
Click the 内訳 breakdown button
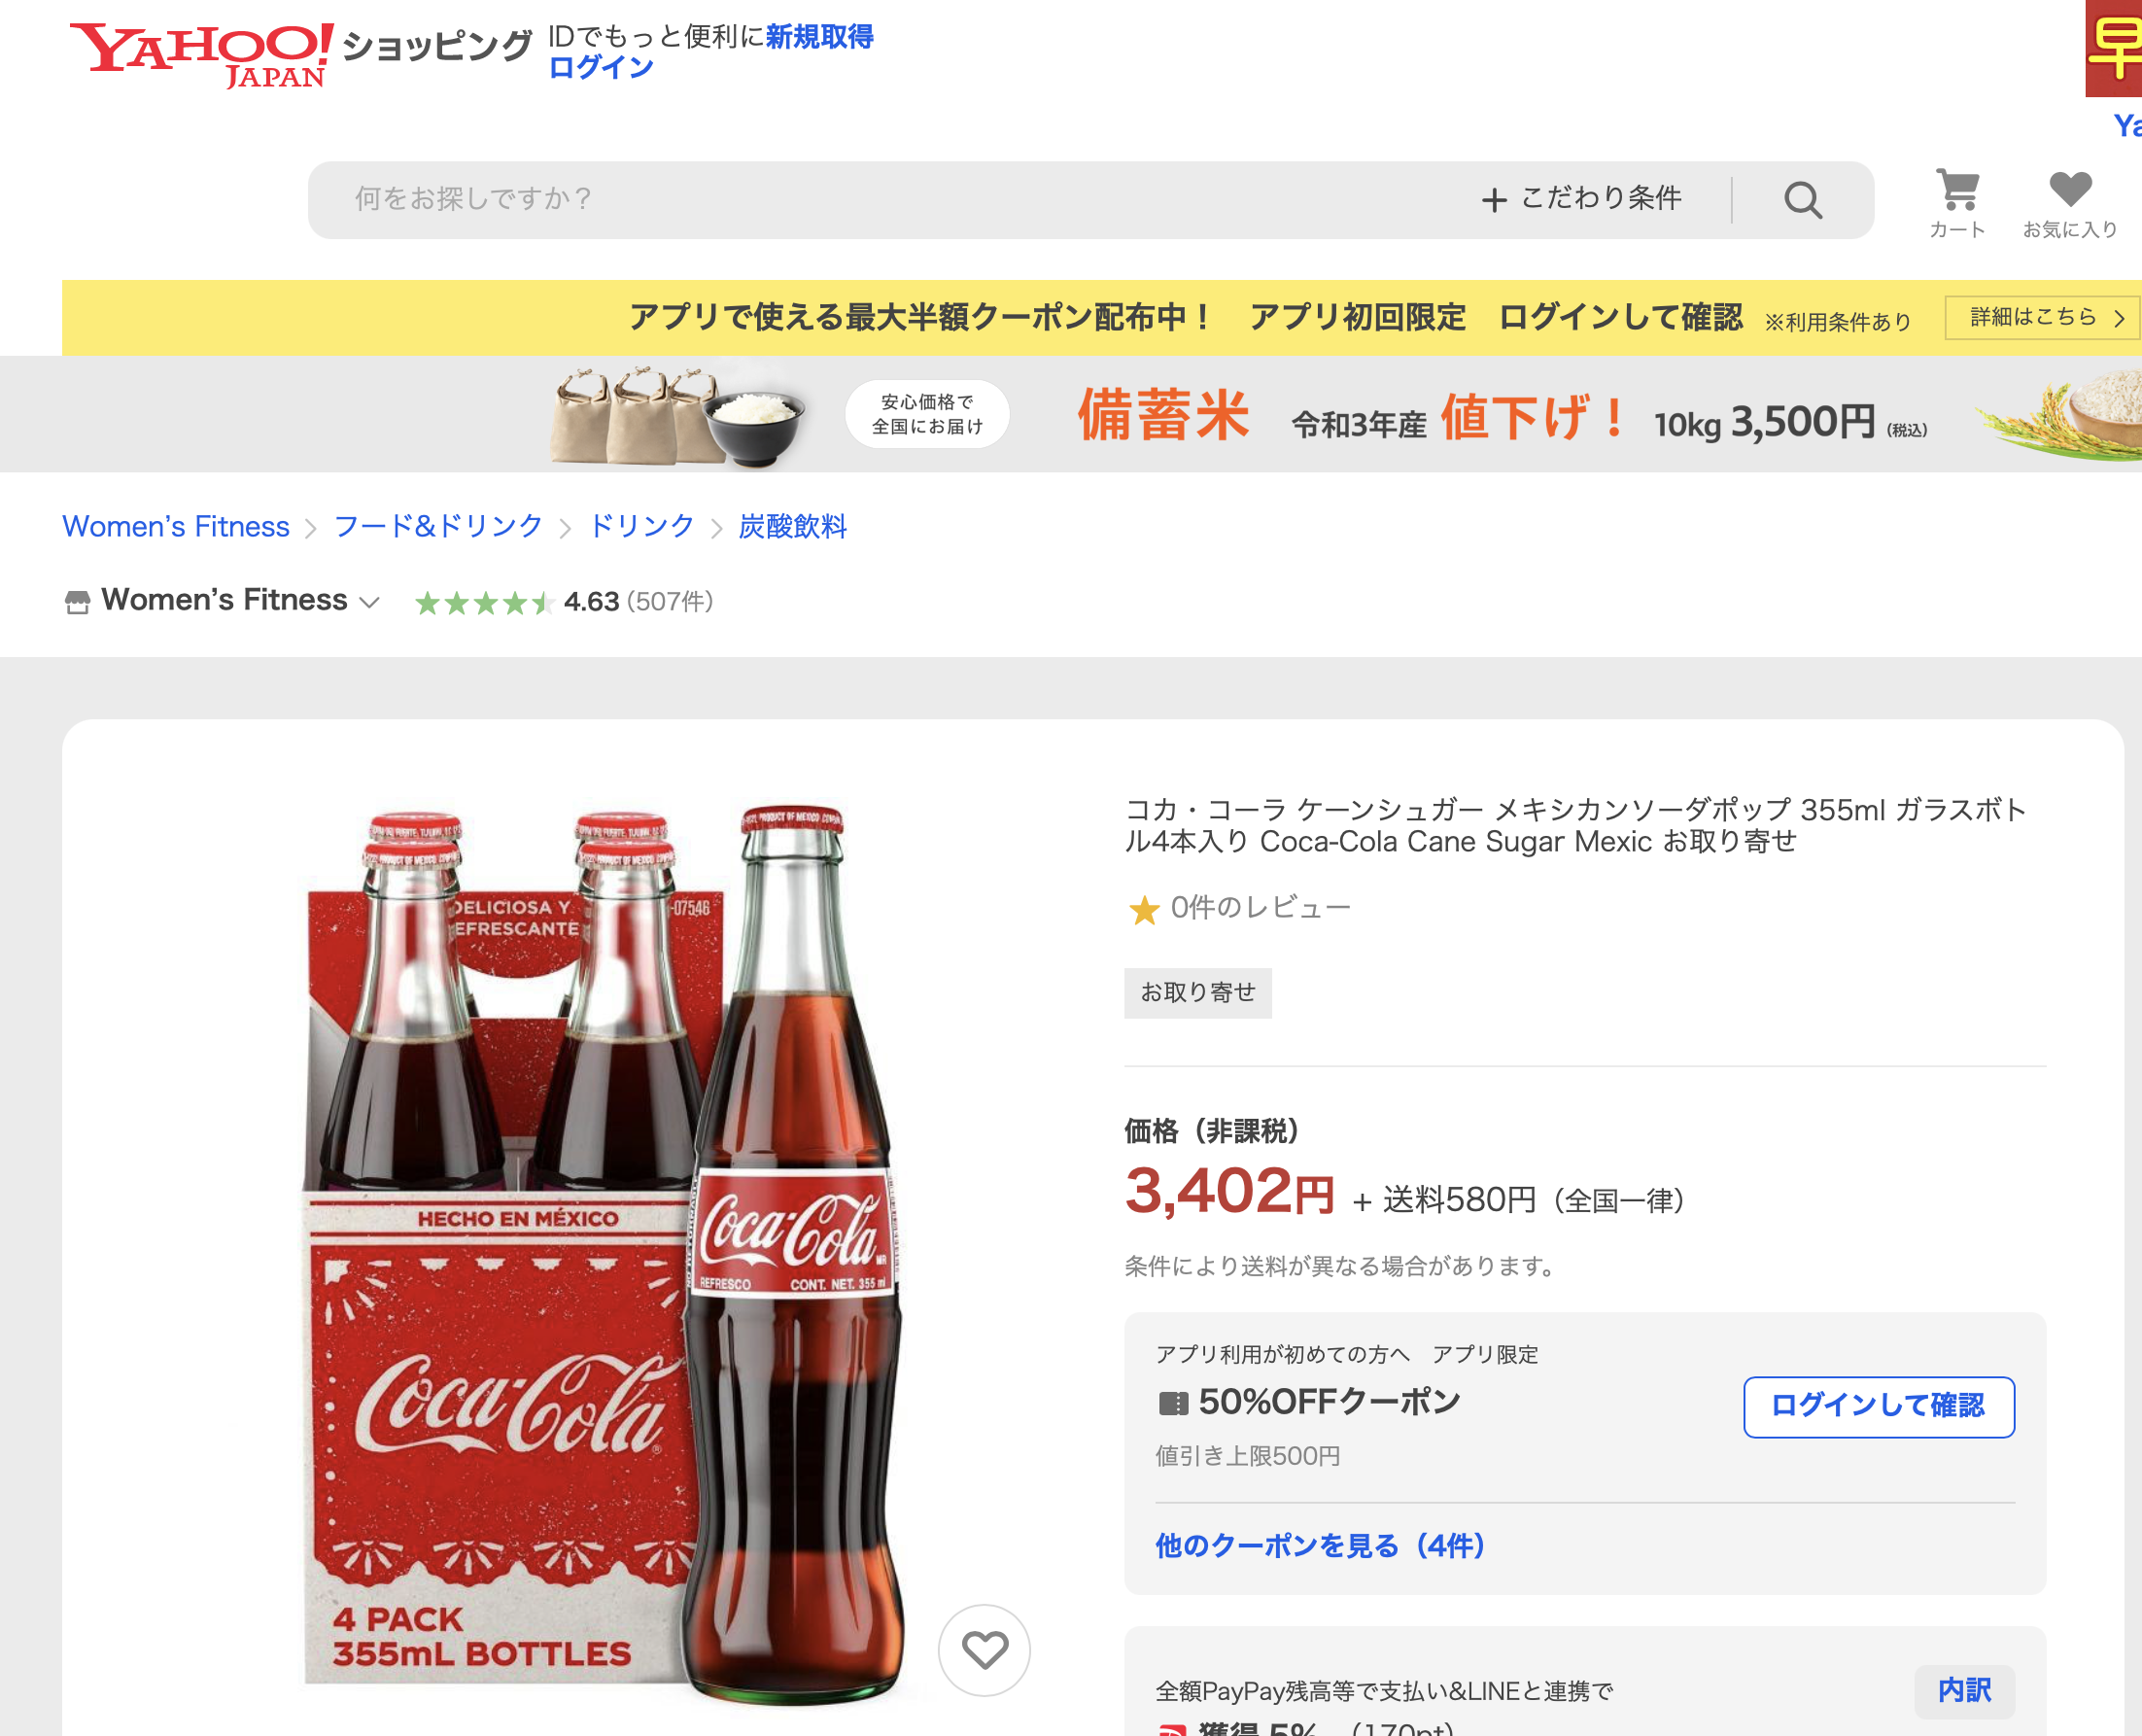click(1964, 1690)
